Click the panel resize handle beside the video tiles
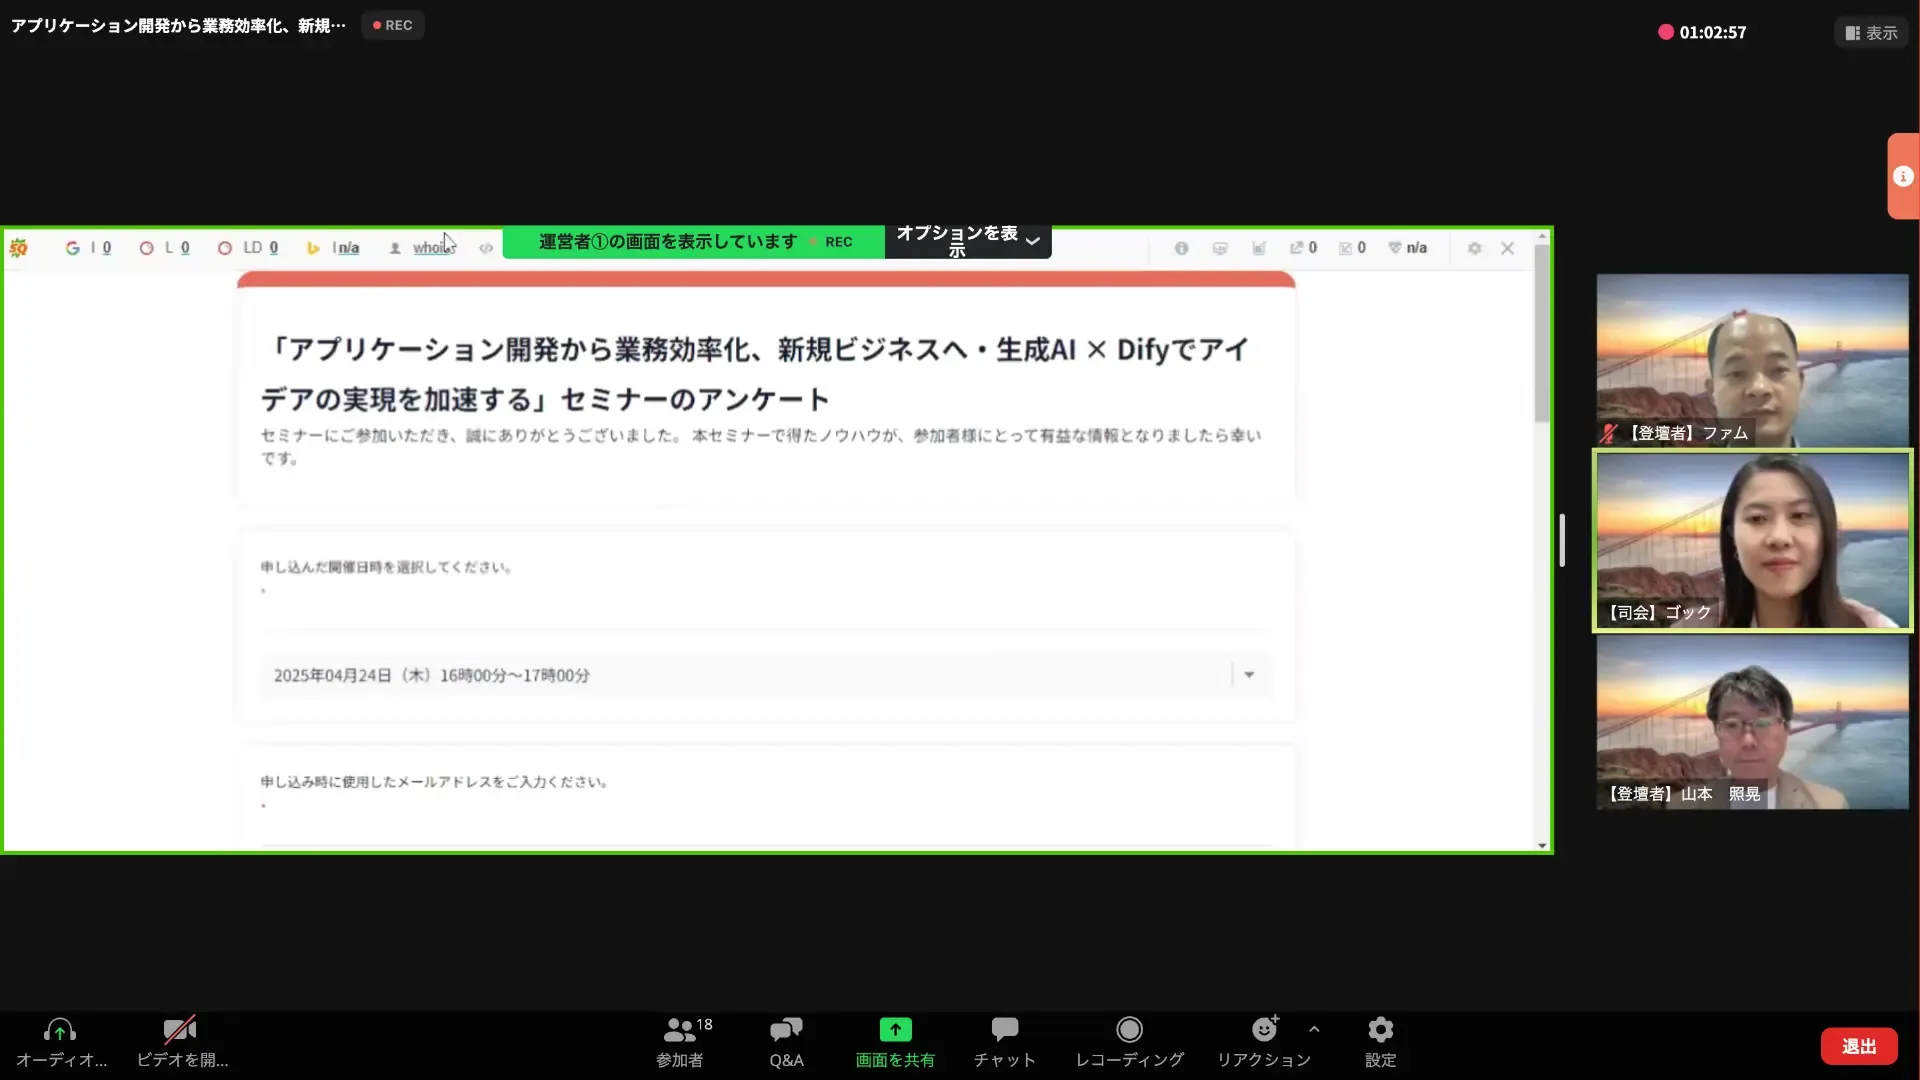 [x=1562, y=540]
